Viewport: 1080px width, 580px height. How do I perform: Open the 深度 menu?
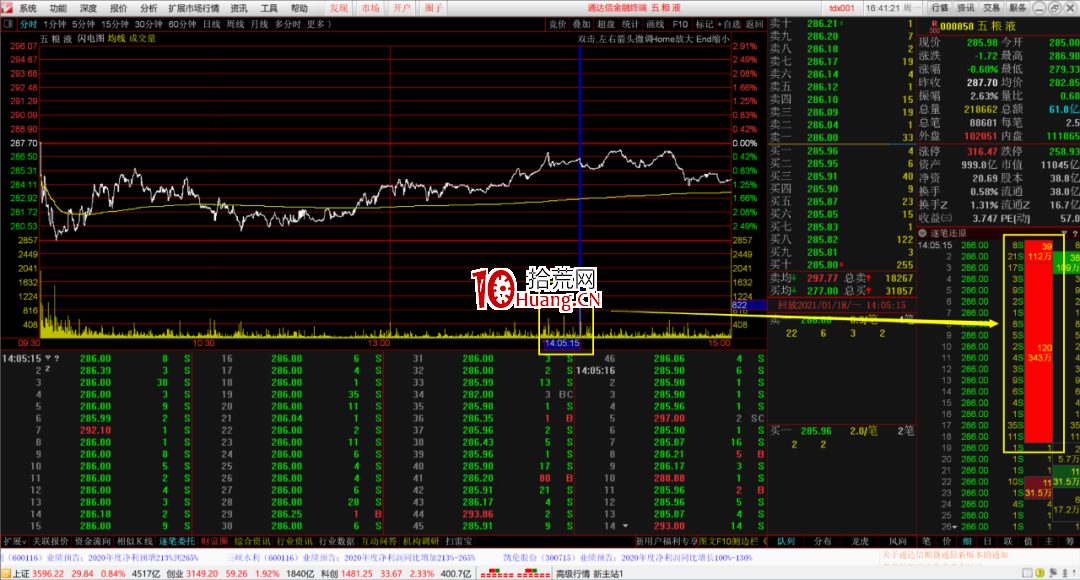pos(88,8)
